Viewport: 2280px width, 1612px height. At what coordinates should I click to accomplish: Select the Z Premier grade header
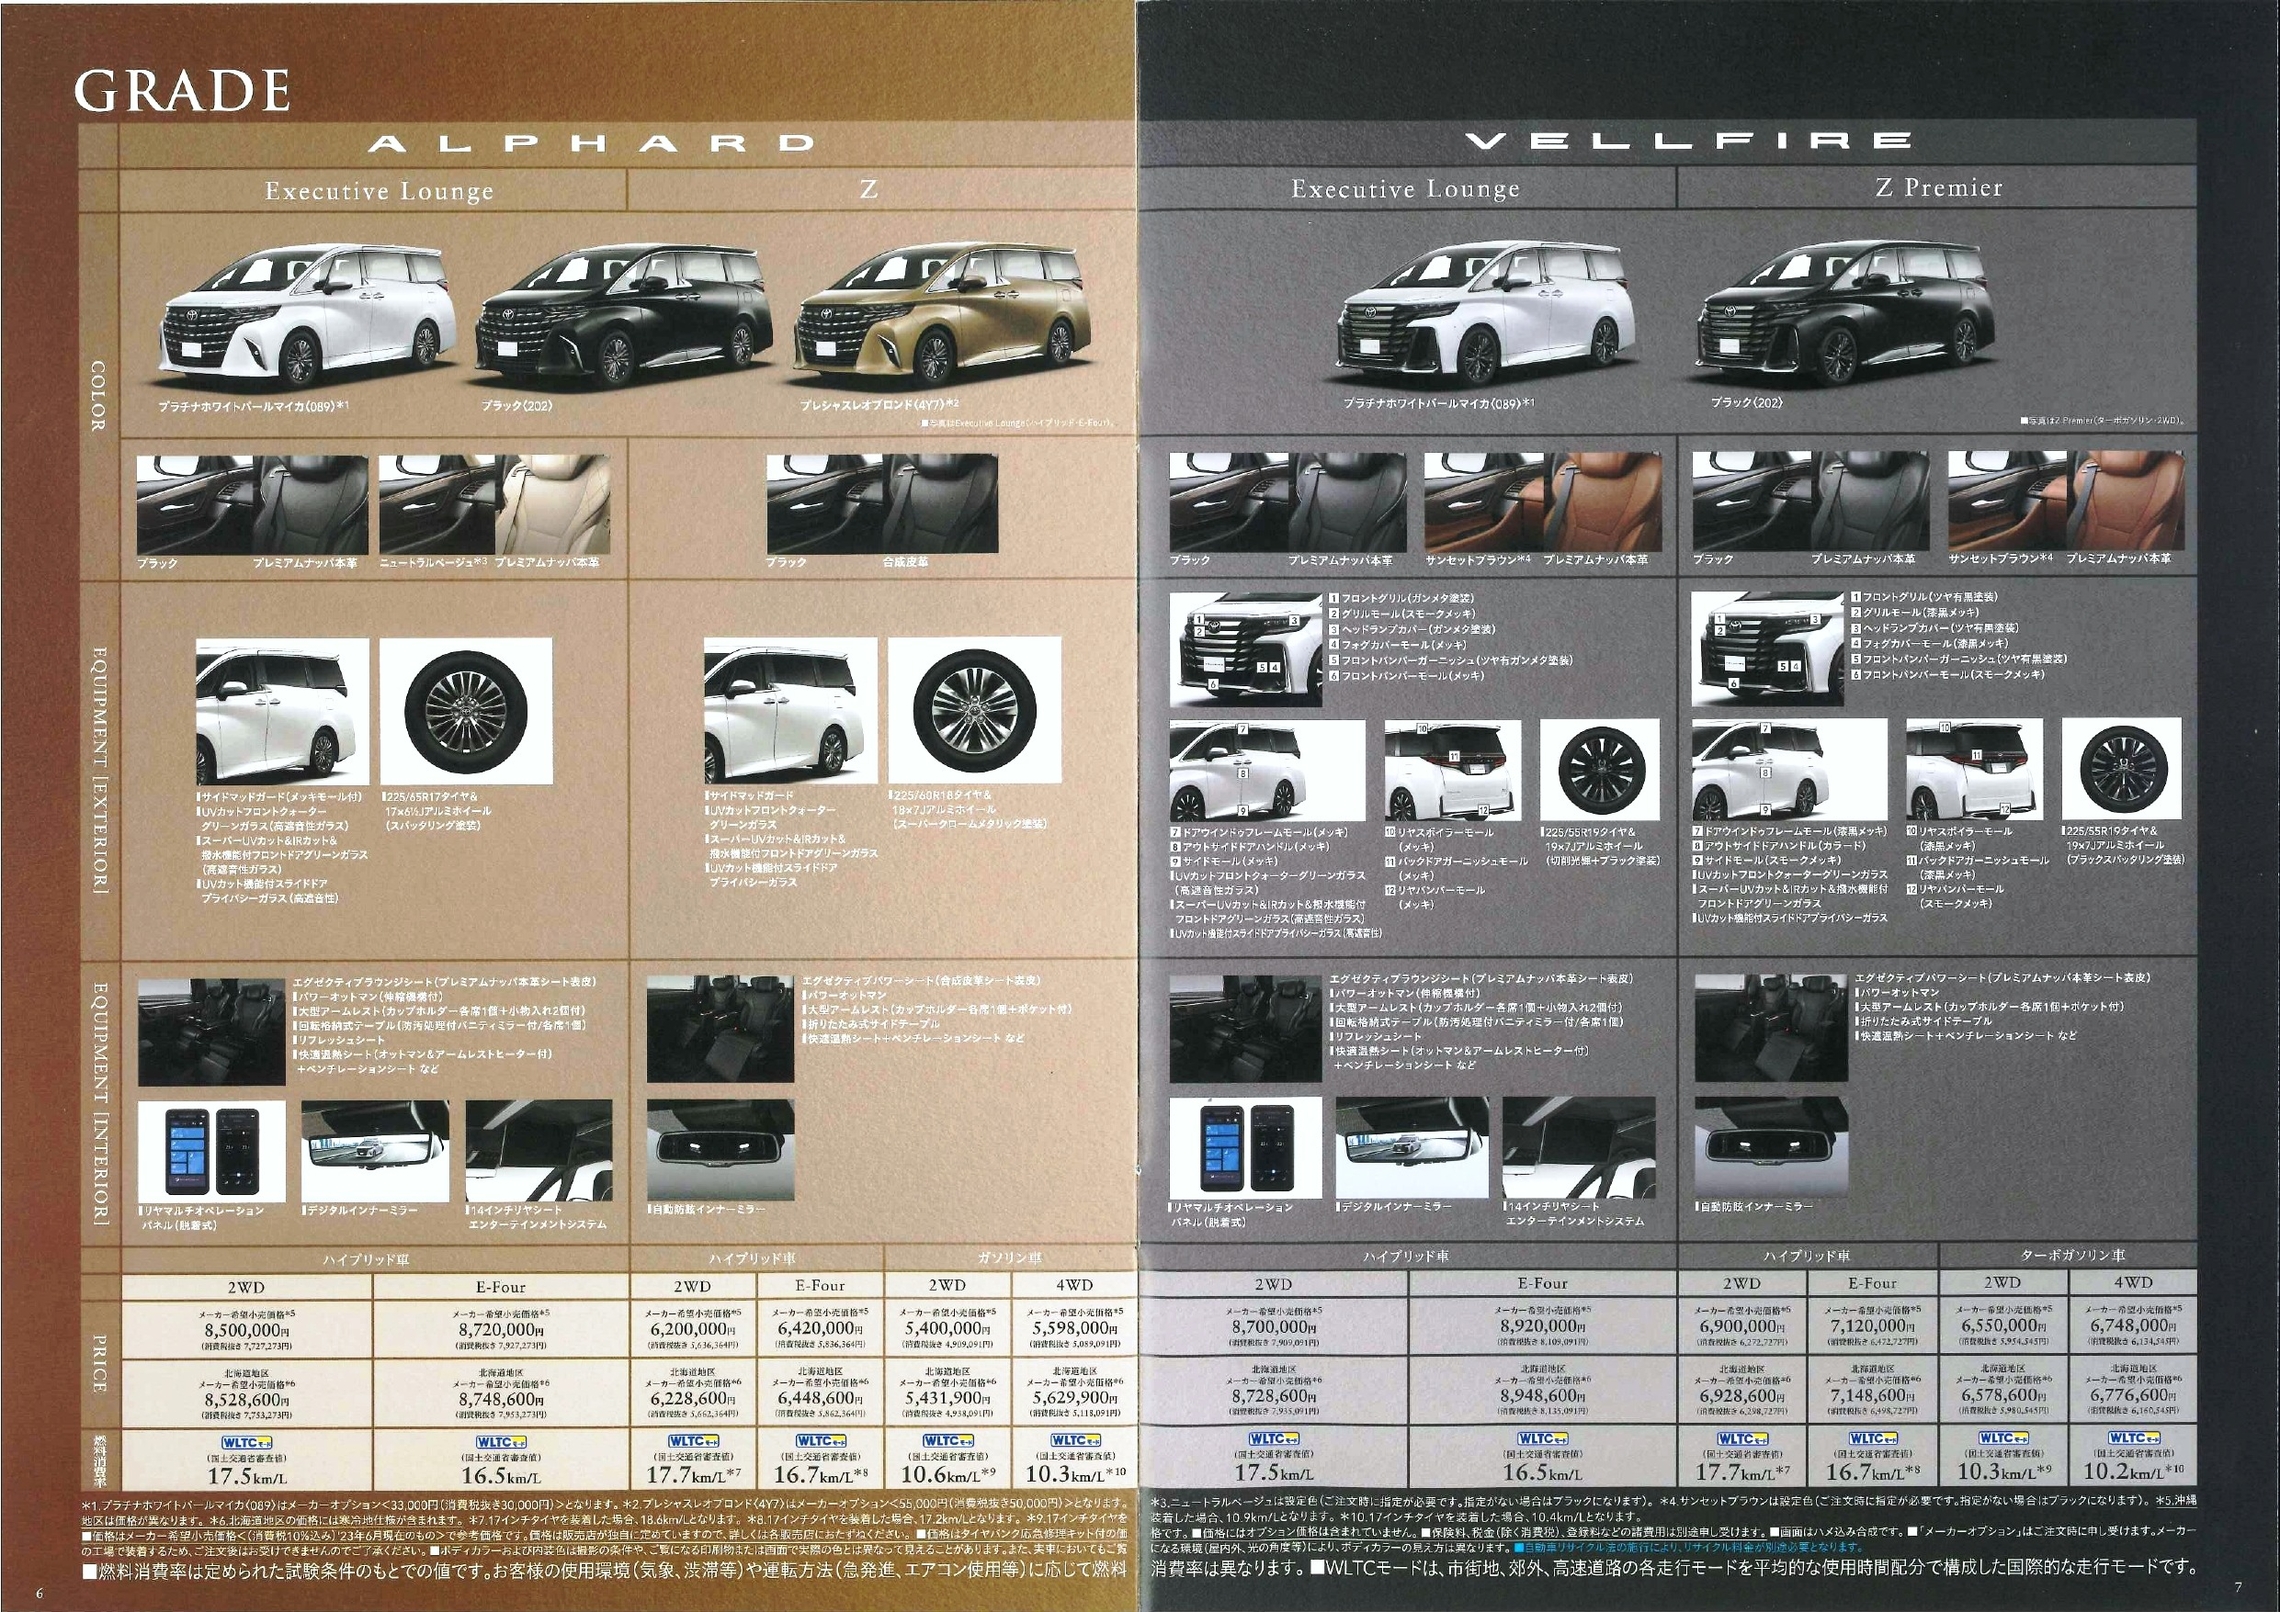pos(1939,188)
